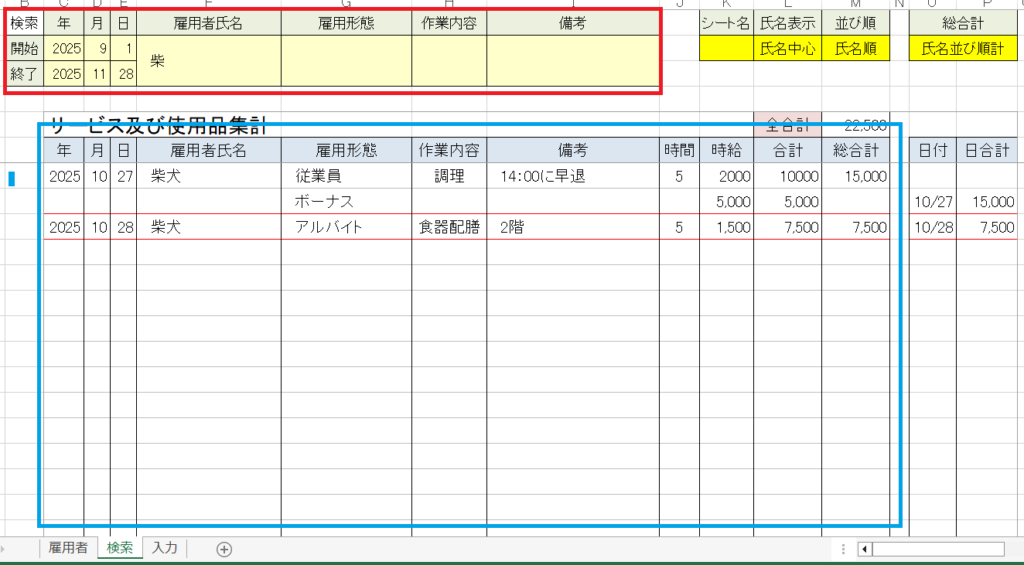Select the 食器配膳 work content cell

click(x=449, y=227)
